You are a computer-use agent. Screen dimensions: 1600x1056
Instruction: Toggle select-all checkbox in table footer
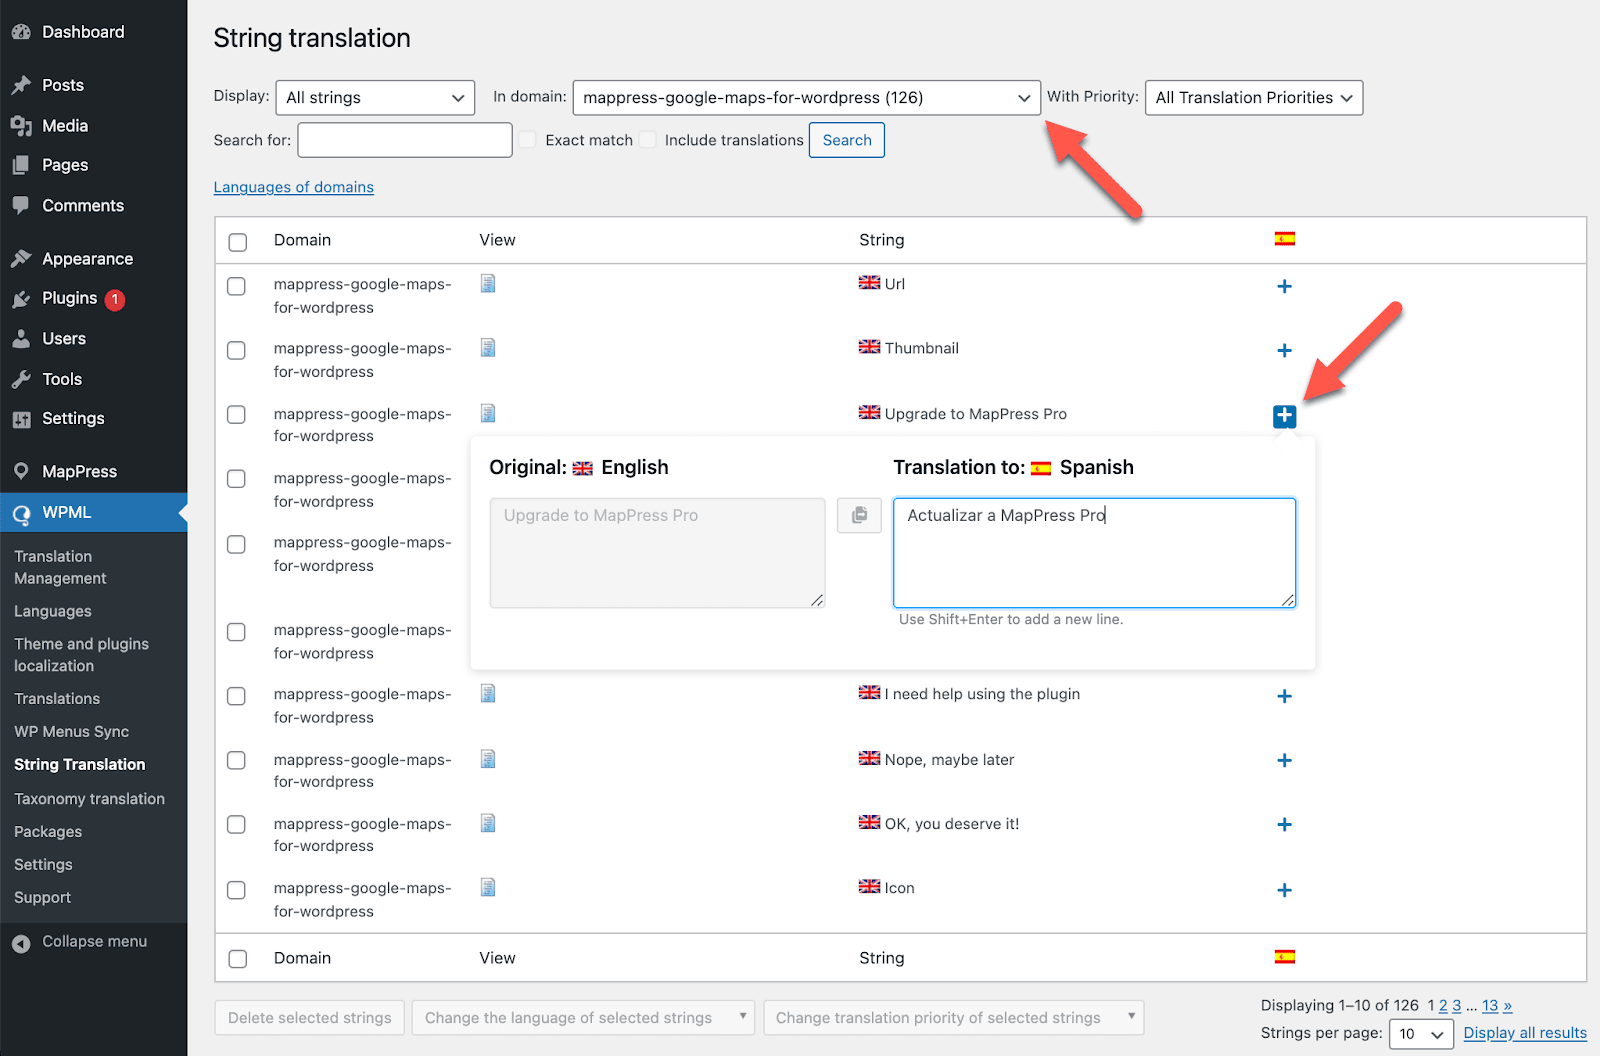(237, 959)
